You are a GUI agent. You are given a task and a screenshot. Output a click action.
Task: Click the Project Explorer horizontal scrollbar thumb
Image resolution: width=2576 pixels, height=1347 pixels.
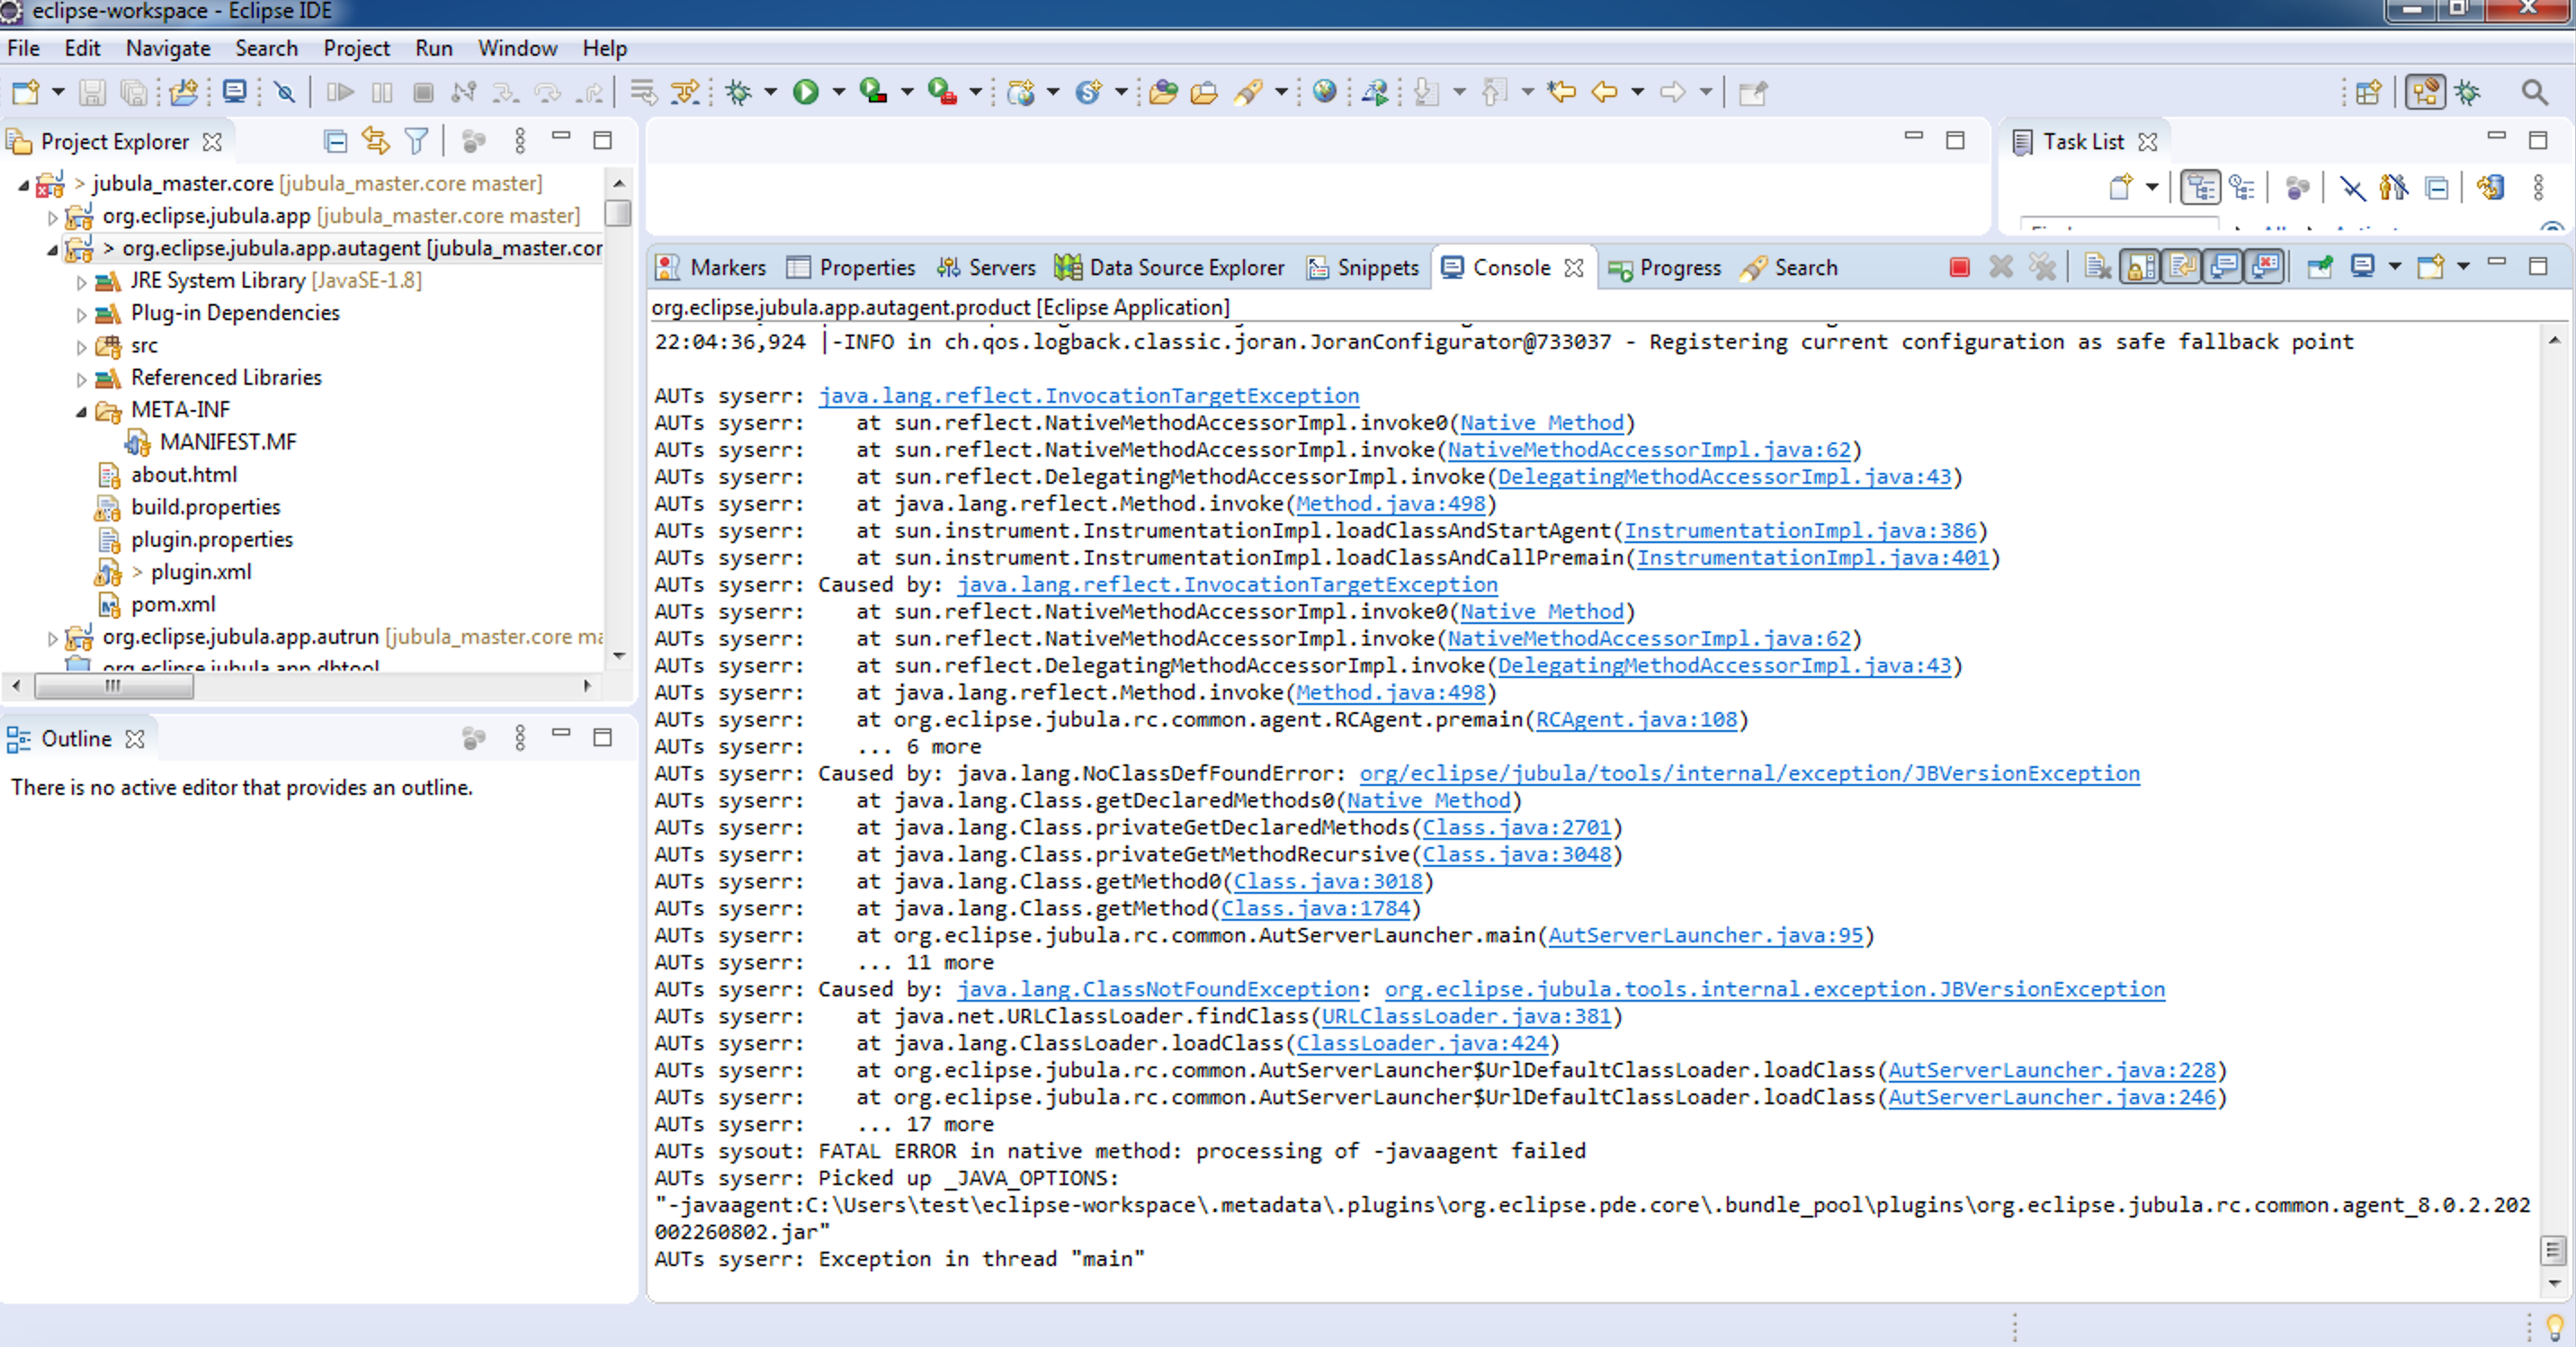click(x=114, y=686)
